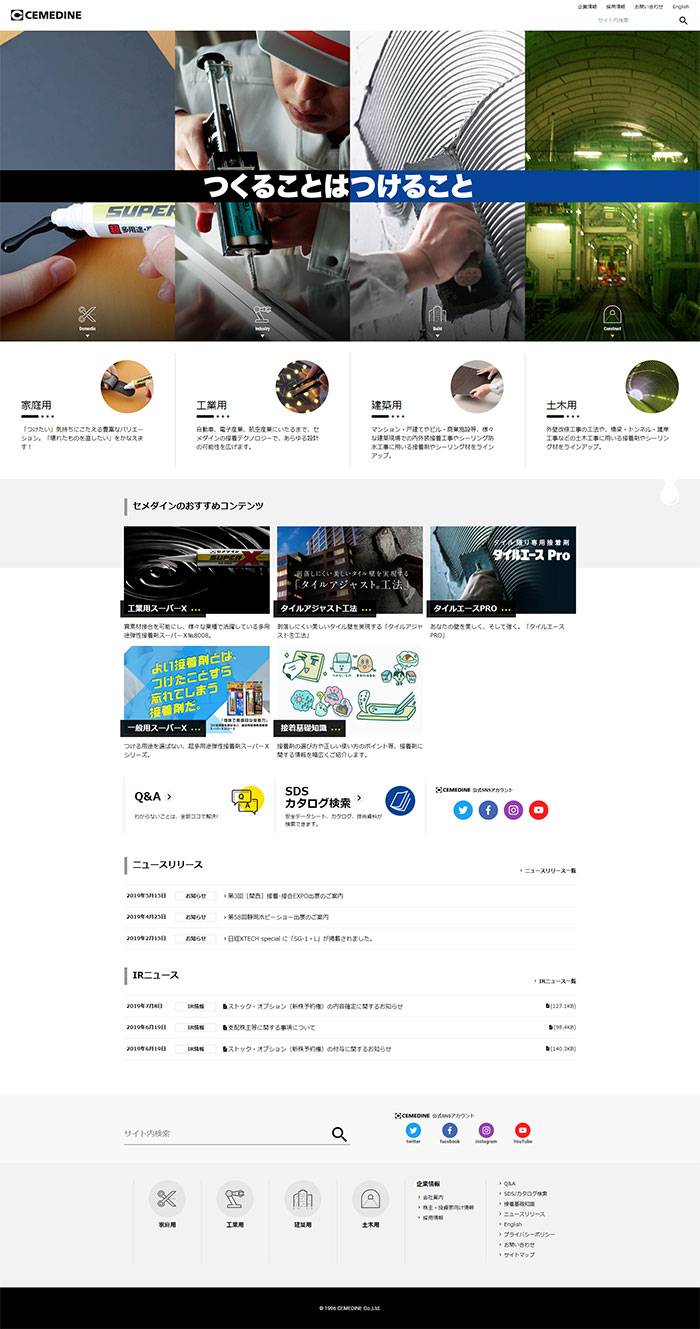Click the down arrow under Industry

coord(262,336)
